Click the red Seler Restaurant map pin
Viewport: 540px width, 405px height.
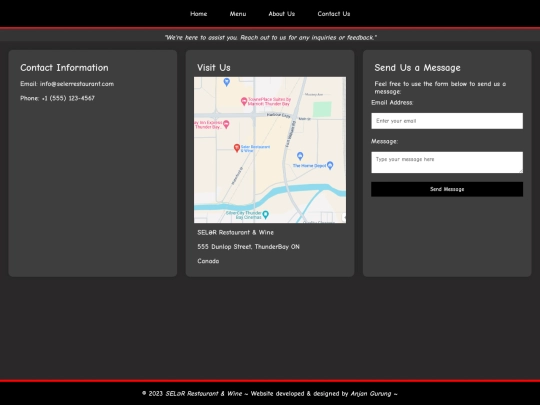(237, 148)
